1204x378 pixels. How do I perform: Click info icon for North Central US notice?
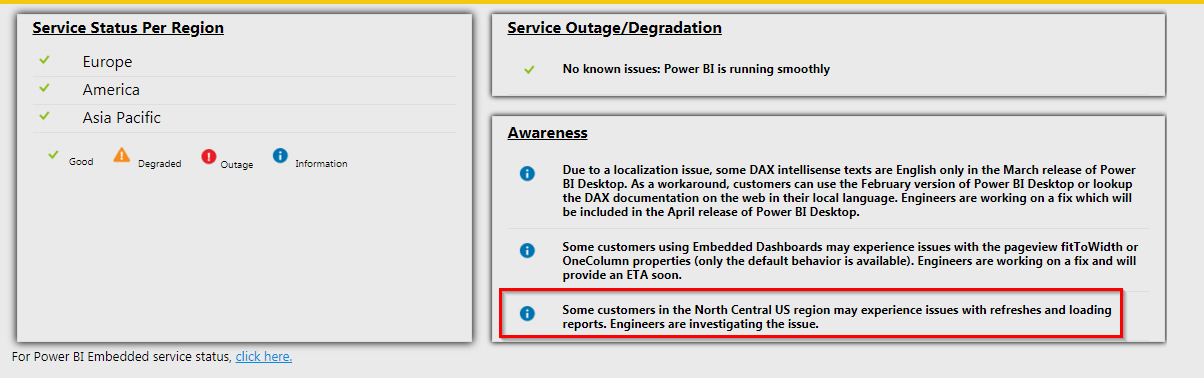pos(527,314)
